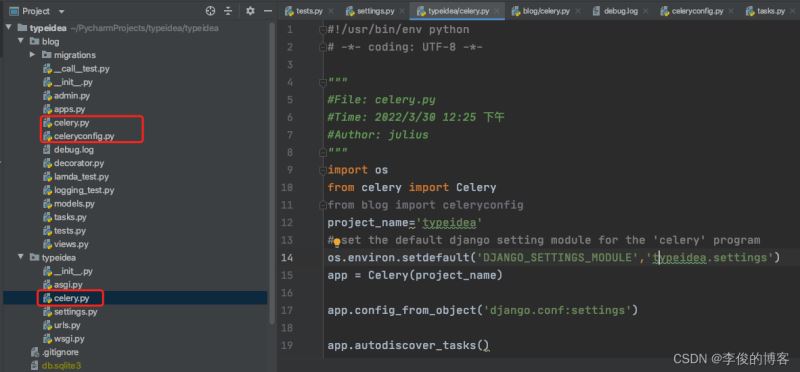Toggle fold marker at line 1 shebang
This screenshot has height=372, width=800.
coord(322,30)
